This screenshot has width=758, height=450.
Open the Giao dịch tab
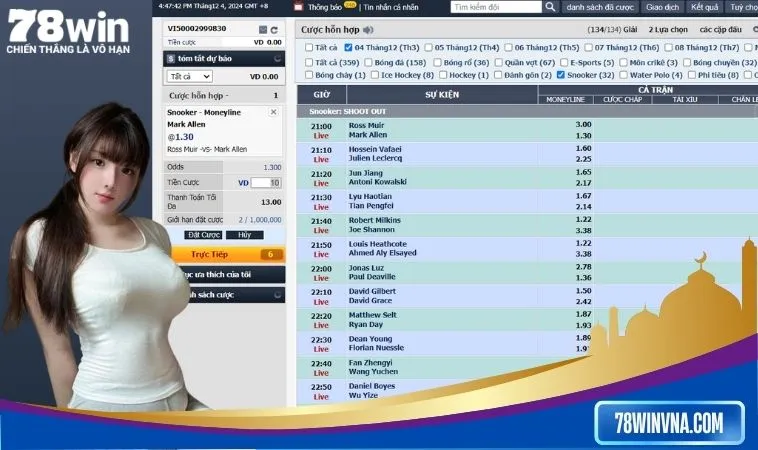coord(662,7)
